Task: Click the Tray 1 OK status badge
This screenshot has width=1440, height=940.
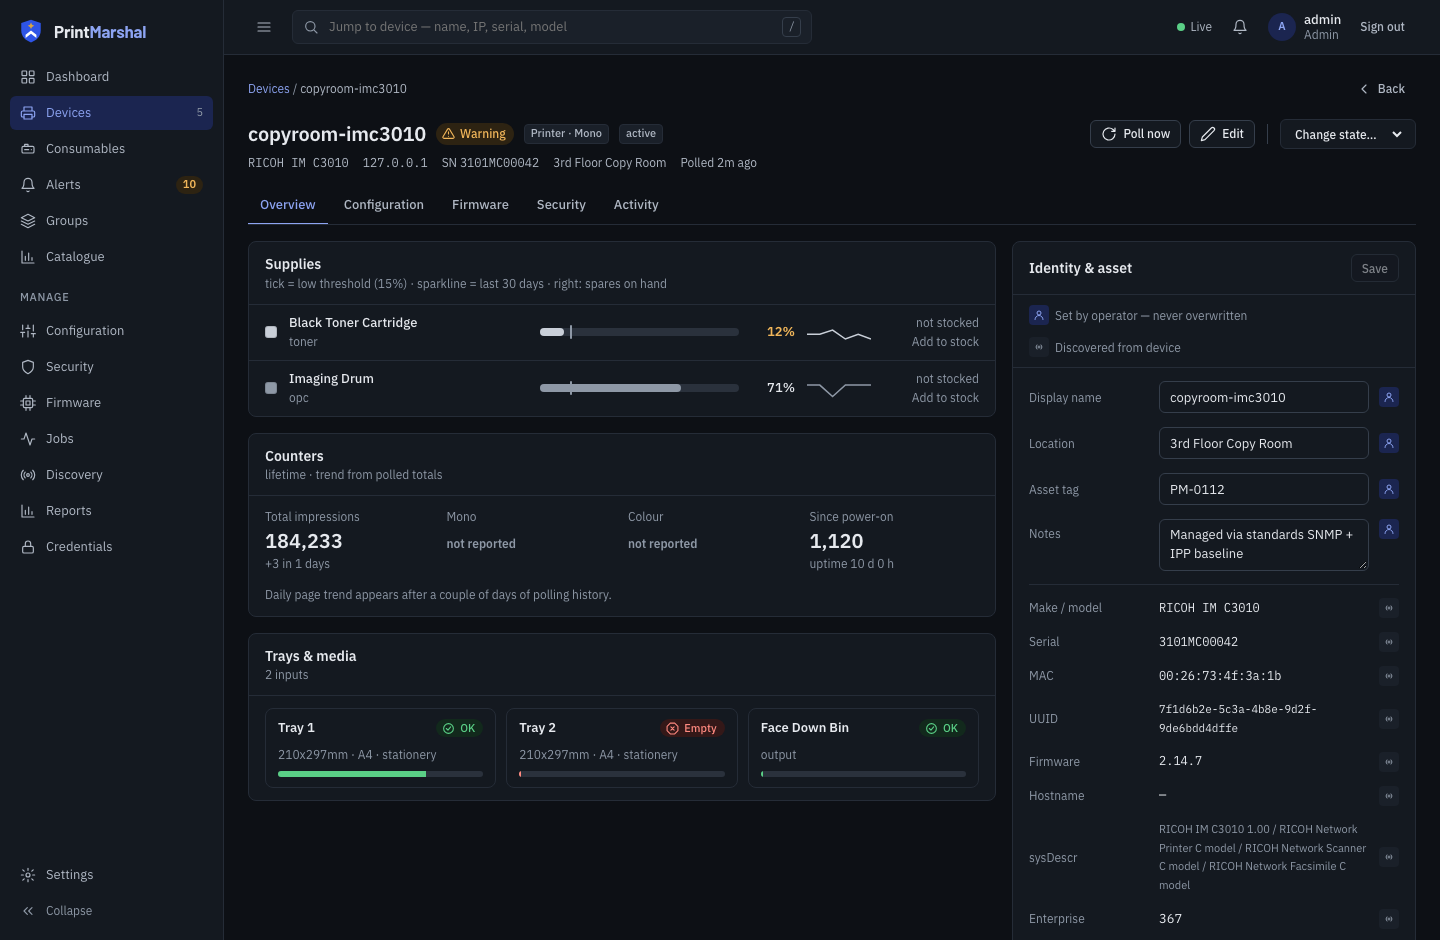Action: pyautogui.click(x=459, y=728)
